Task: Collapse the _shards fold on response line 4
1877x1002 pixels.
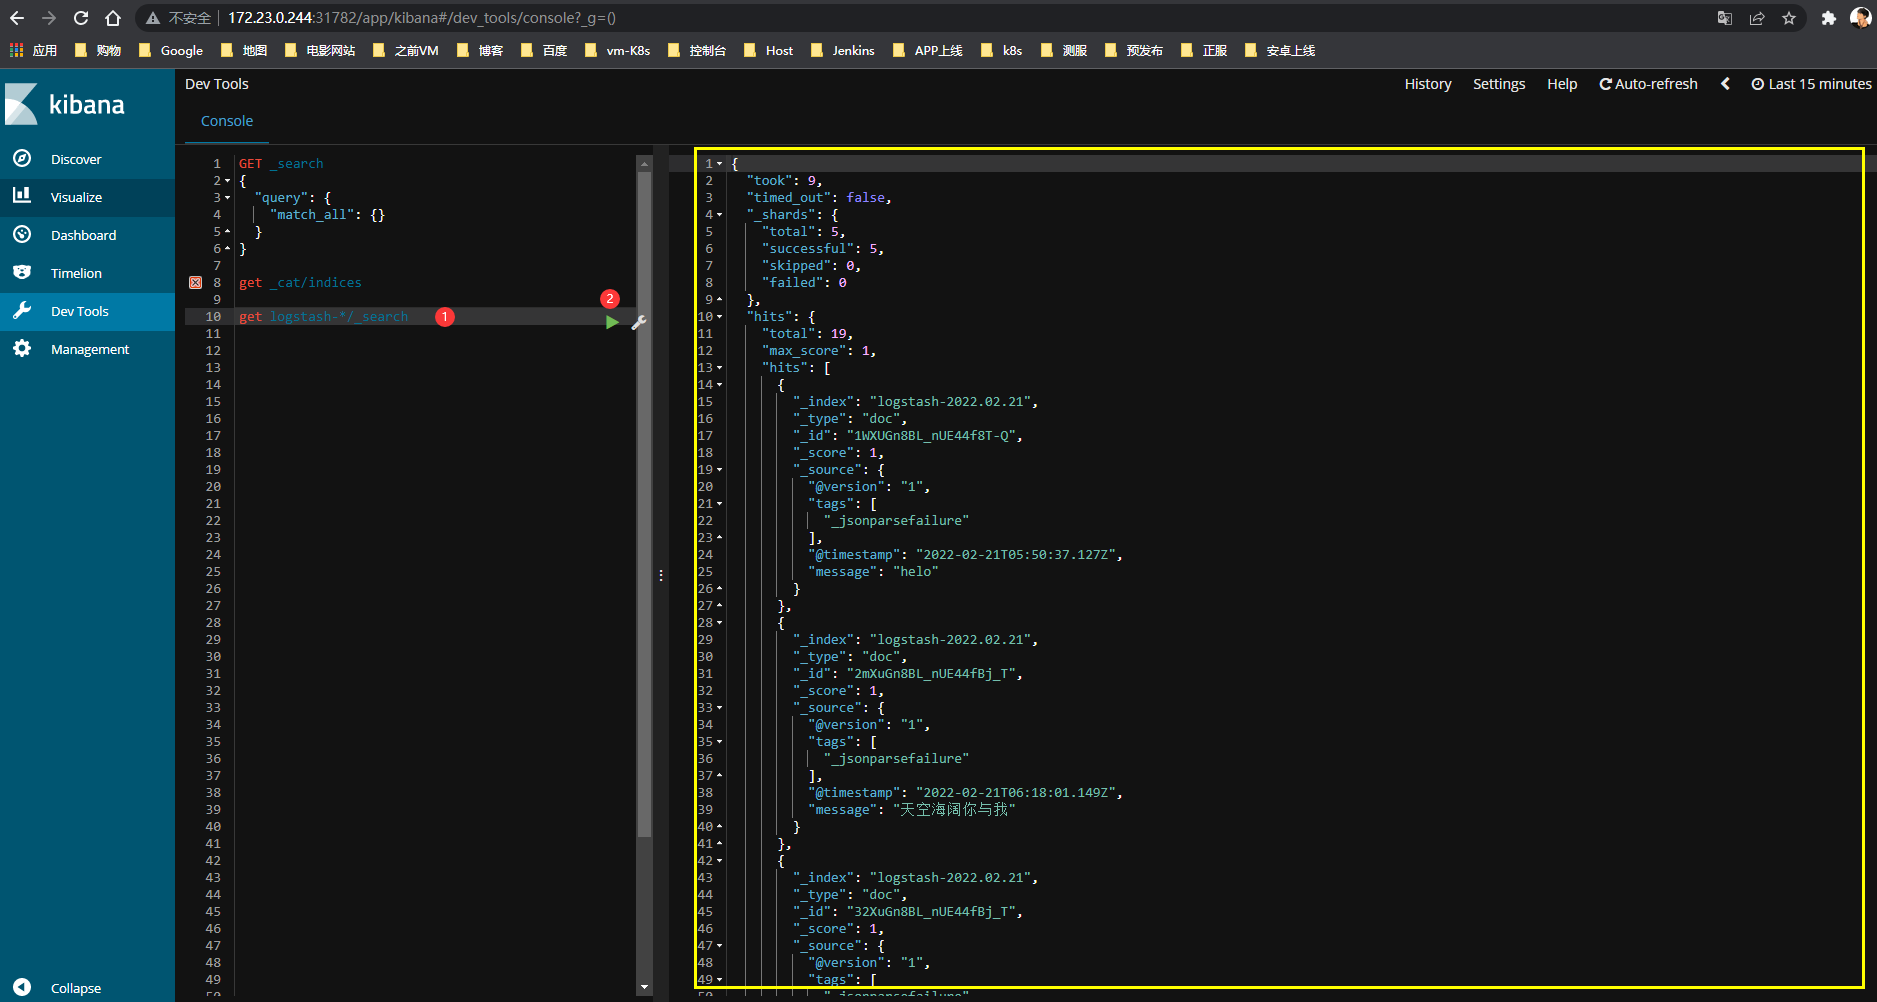Action: [719, 215]
